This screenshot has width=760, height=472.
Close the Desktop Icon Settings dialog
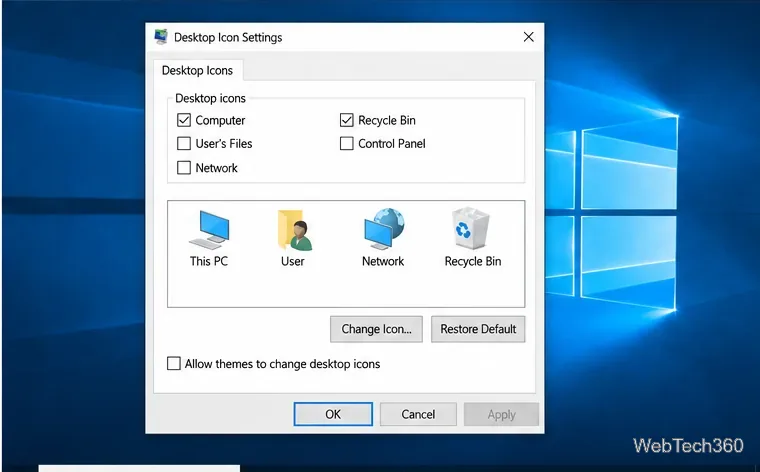pyautogui.click(x=529, y=37)
